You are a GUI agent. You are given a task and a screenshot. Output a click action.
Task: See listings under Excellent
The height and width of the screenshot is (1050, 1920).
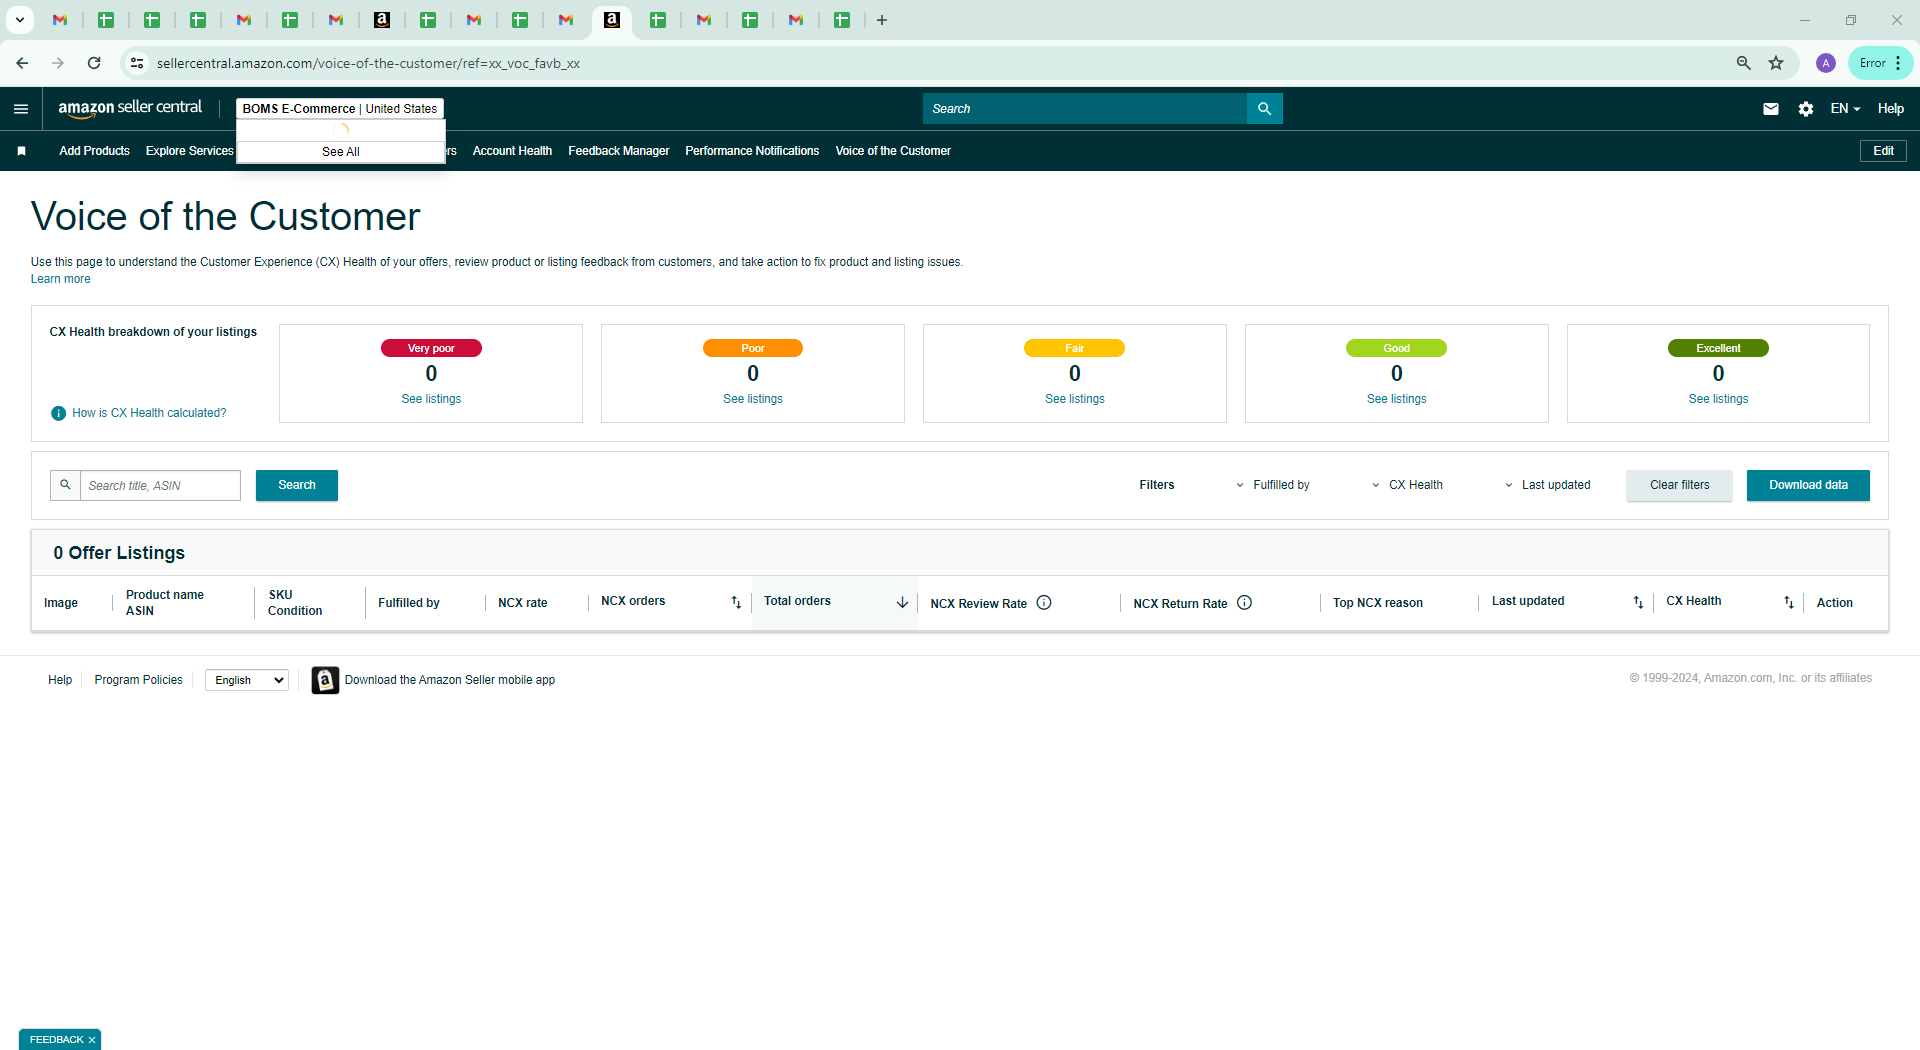pos(1718,399)
